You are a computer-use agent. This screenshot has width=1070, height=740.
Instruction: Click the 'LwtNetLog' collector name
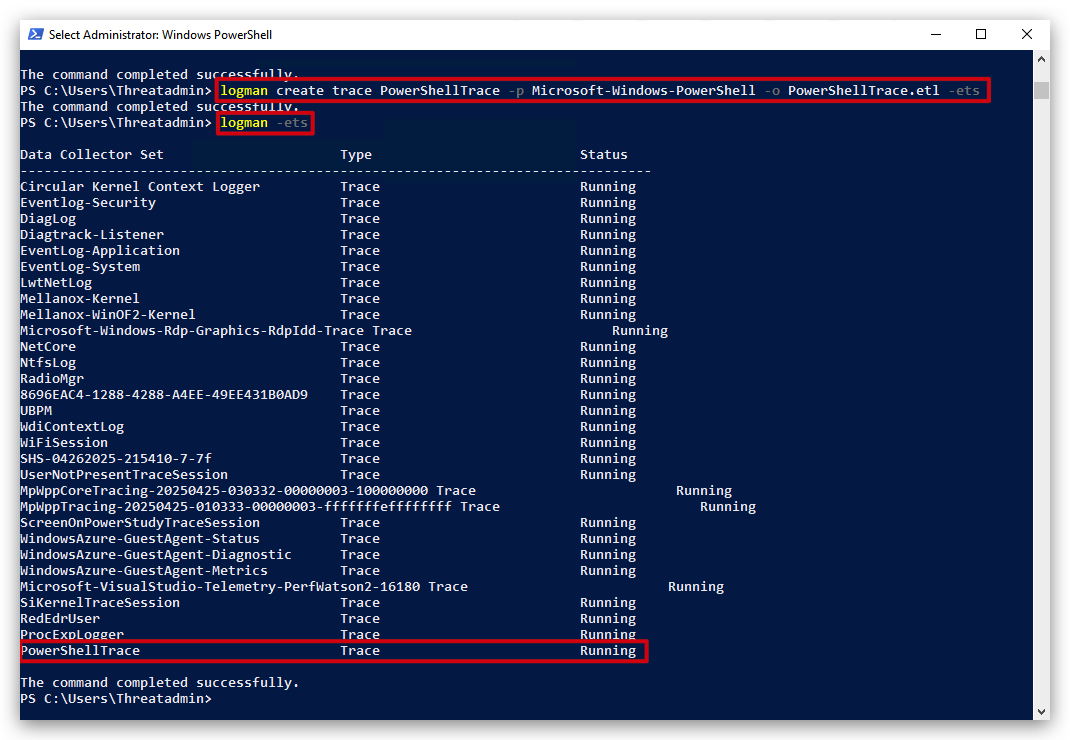[x=56, y=283]
